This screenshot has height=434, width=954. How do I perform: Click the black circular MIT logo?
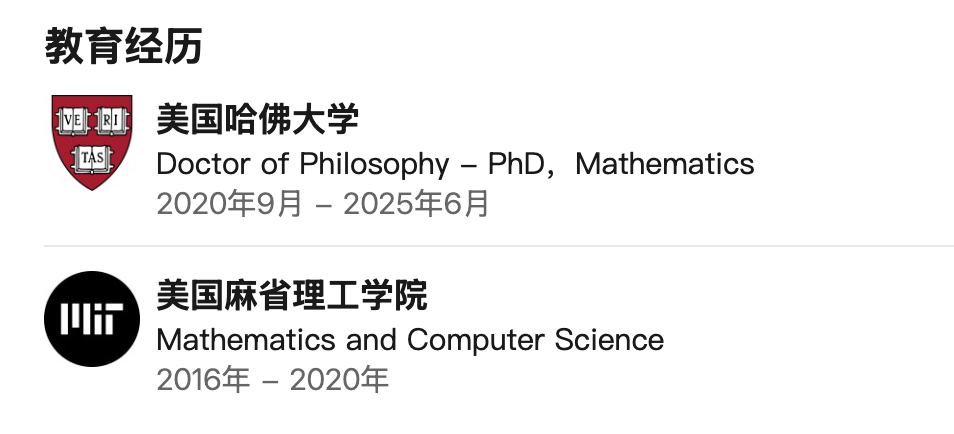(x=92, y=319)
